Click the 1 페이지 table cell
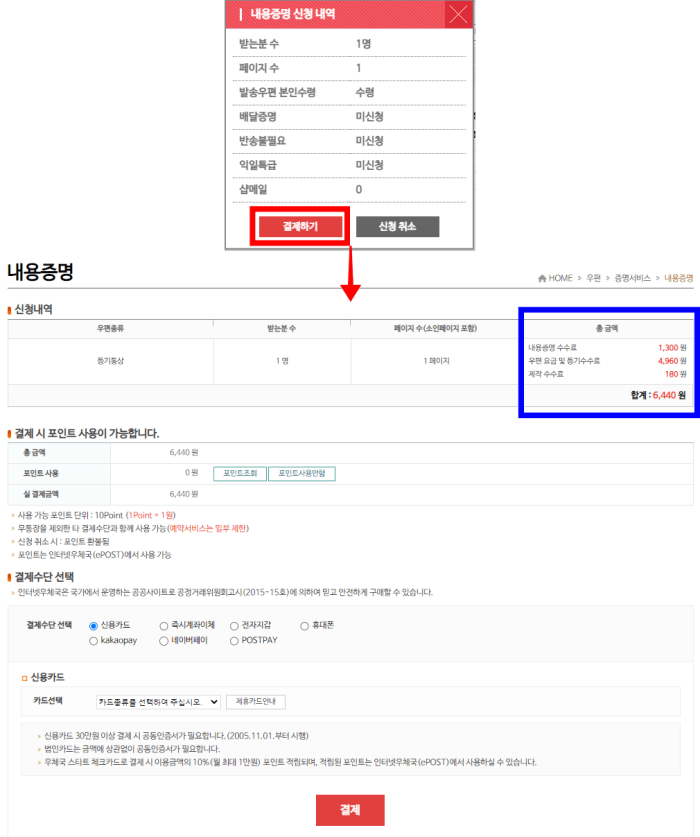Image resolution: width=700 pixels, height=837 pixels. (x=436, y=361)
